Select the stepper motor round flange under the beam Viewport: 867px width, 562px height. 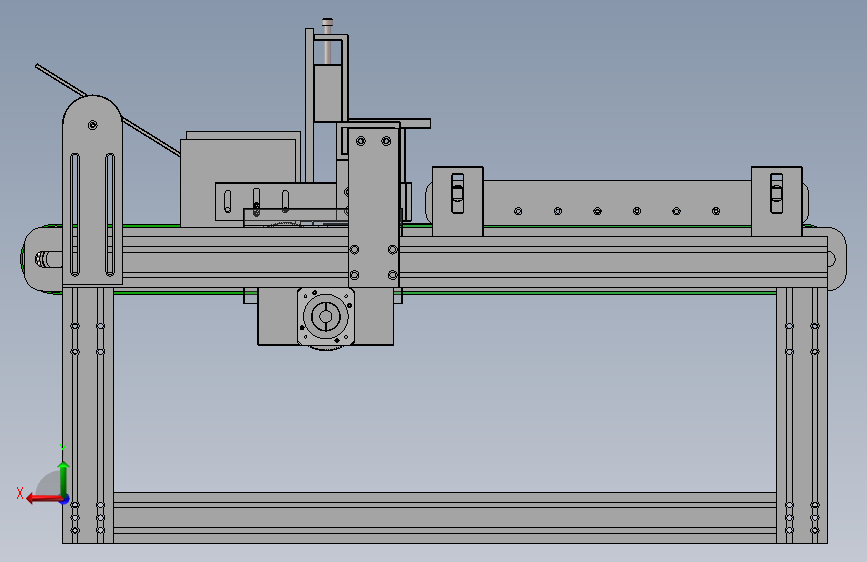[326, 316]
